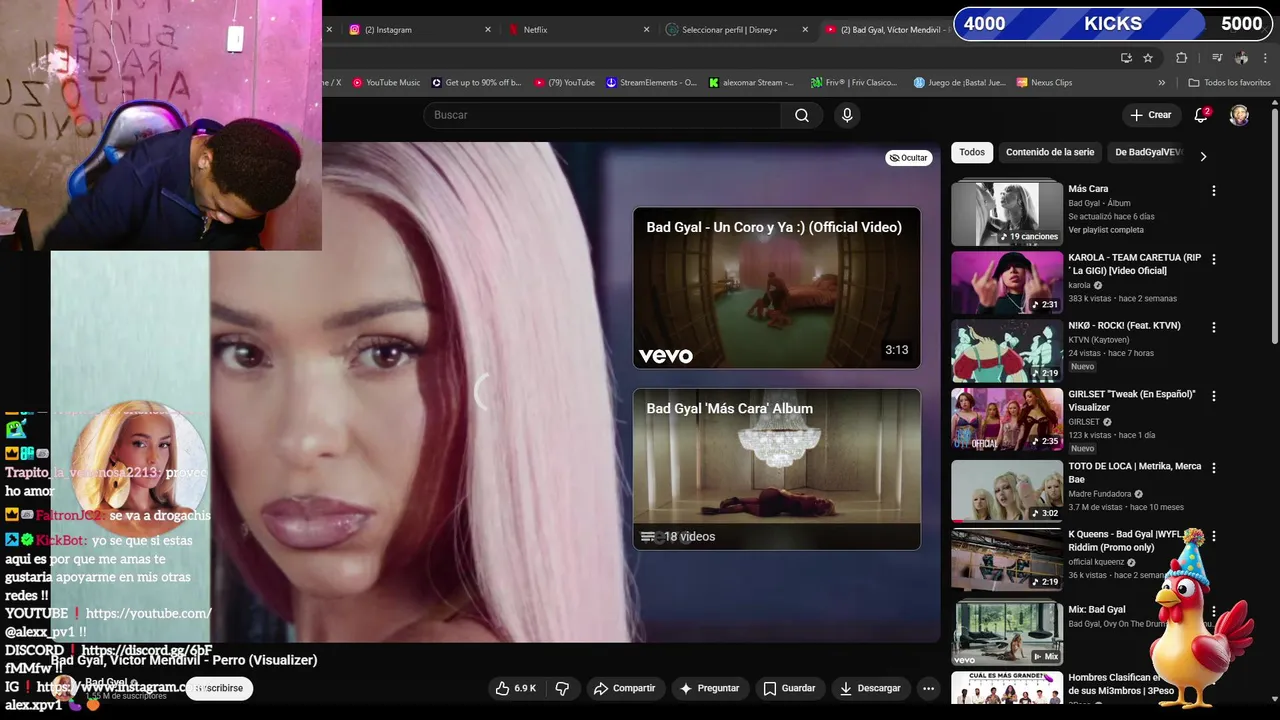
Task: Open Chrome three-dot menu
Action: tap(1265, 58)
